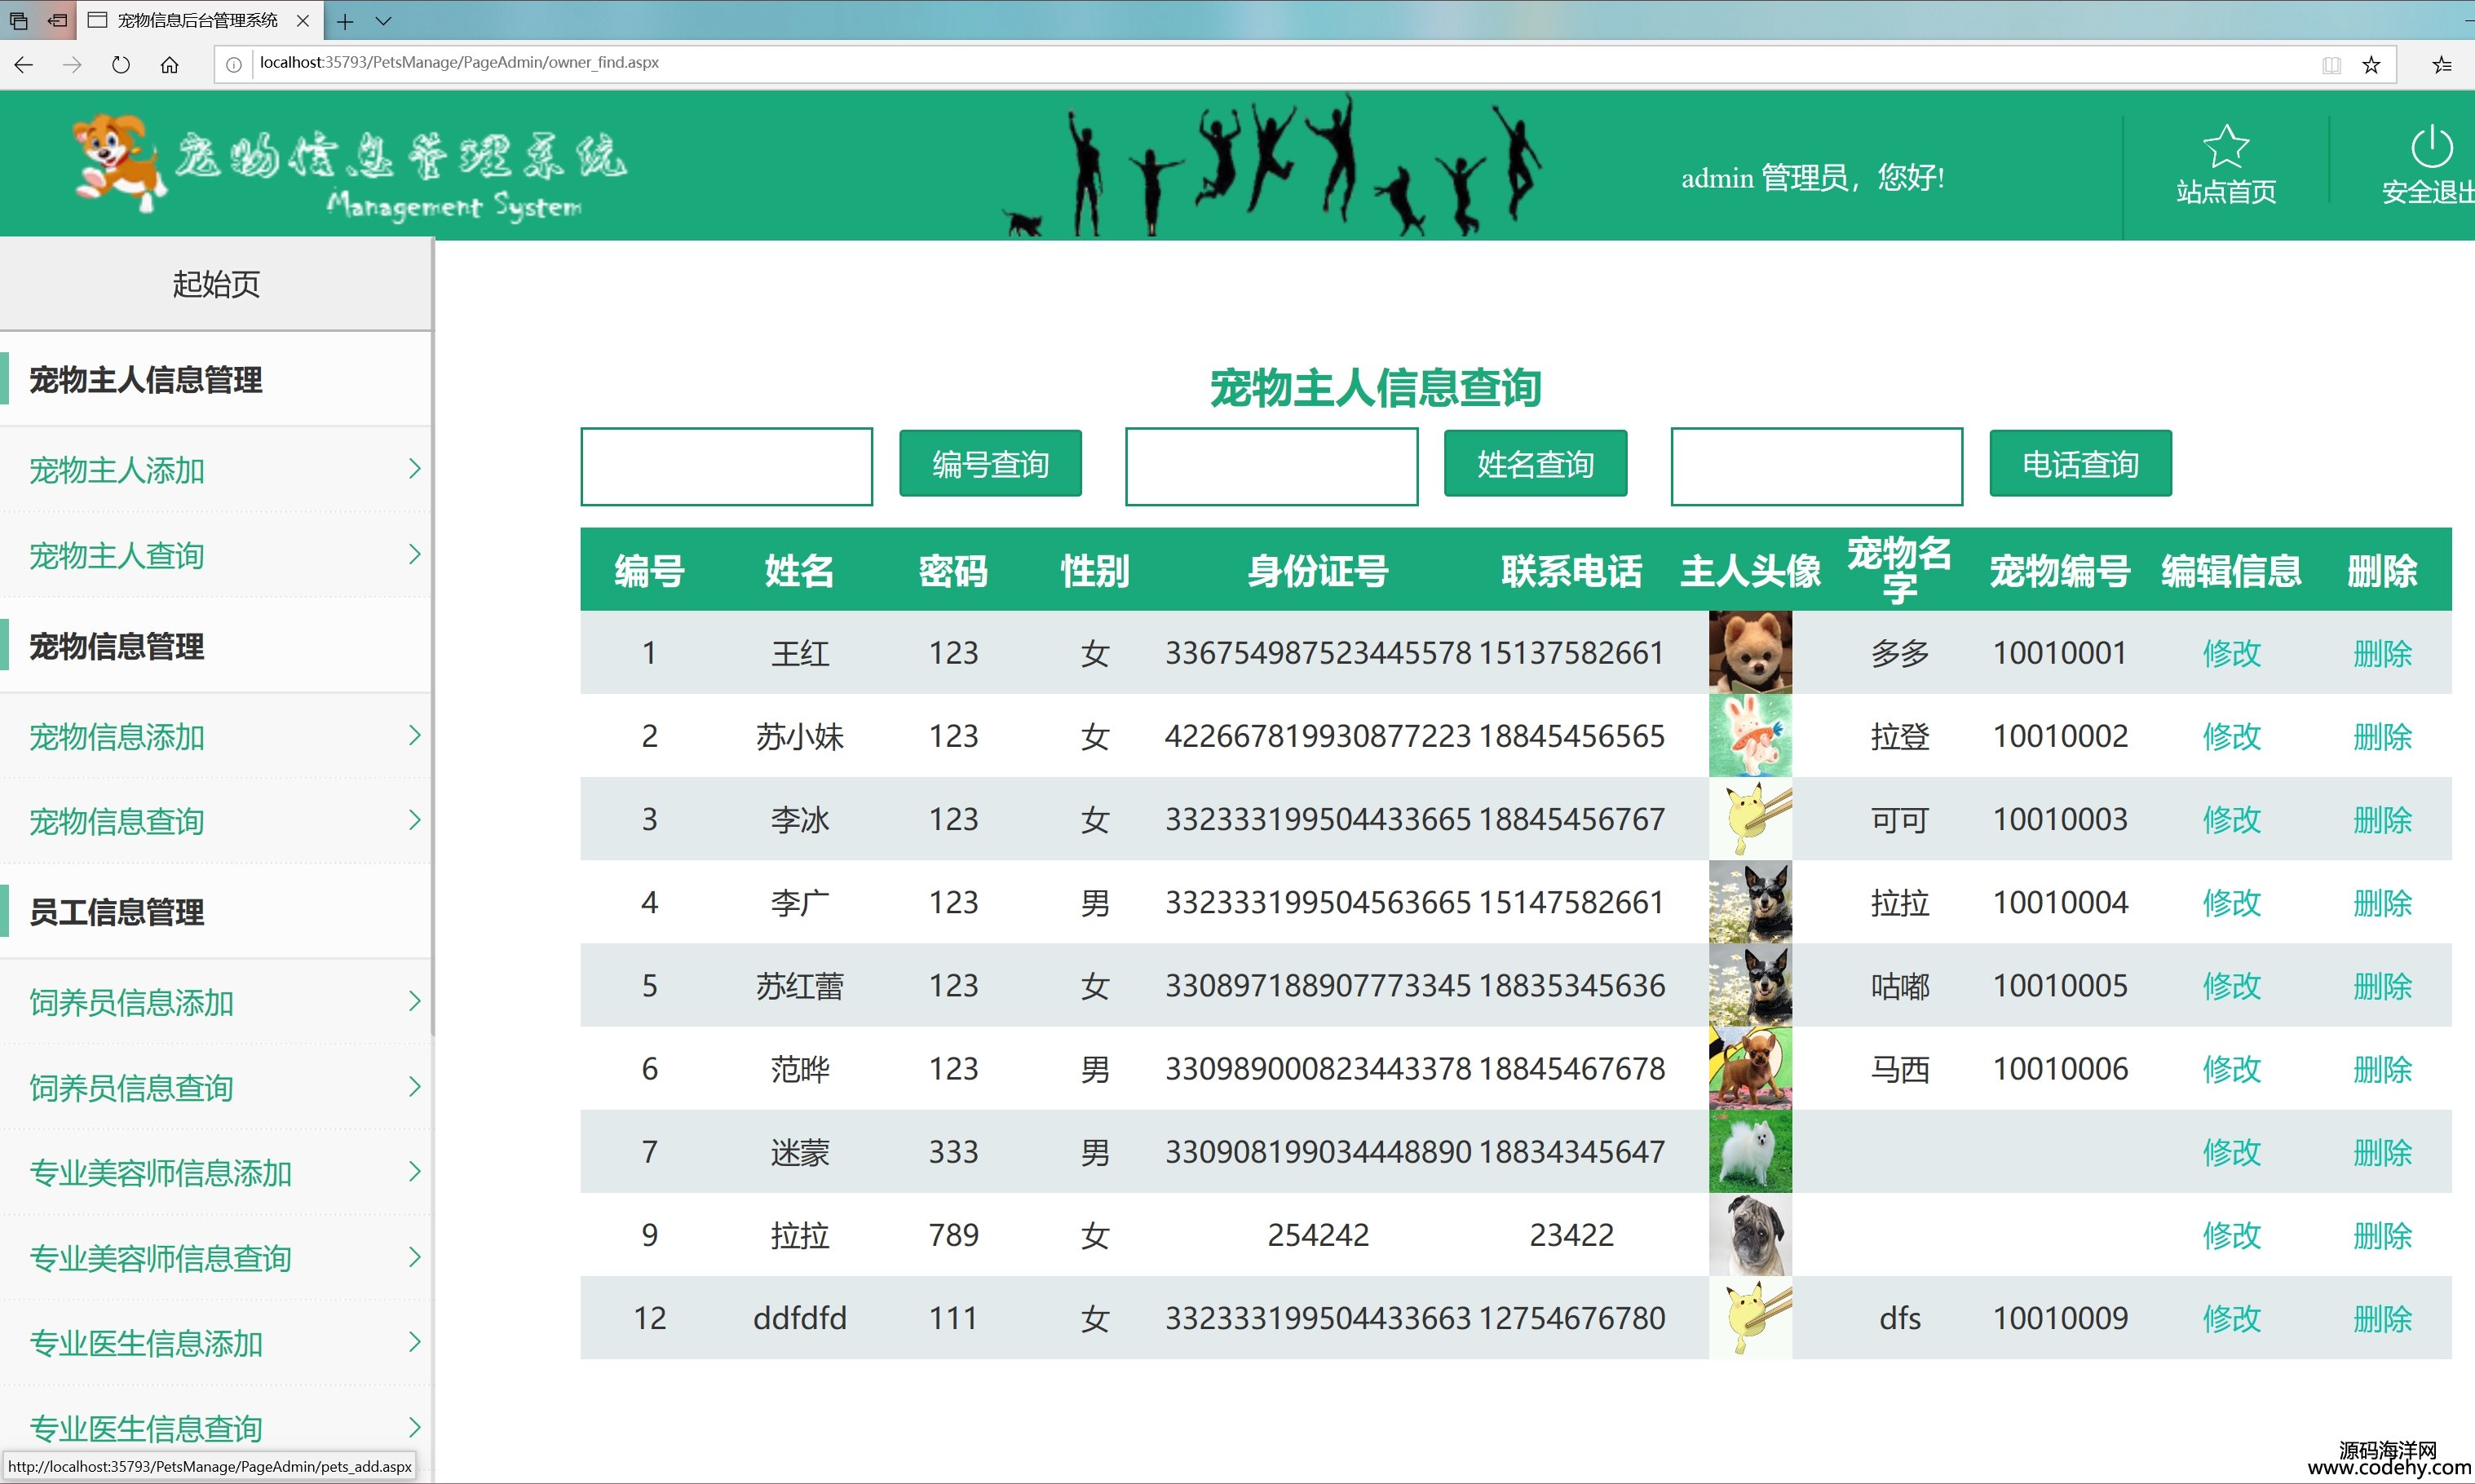The height and width of the screenshot is (1484, 2475).
Task: Add page to favorites star icon
Action: 2371,65
